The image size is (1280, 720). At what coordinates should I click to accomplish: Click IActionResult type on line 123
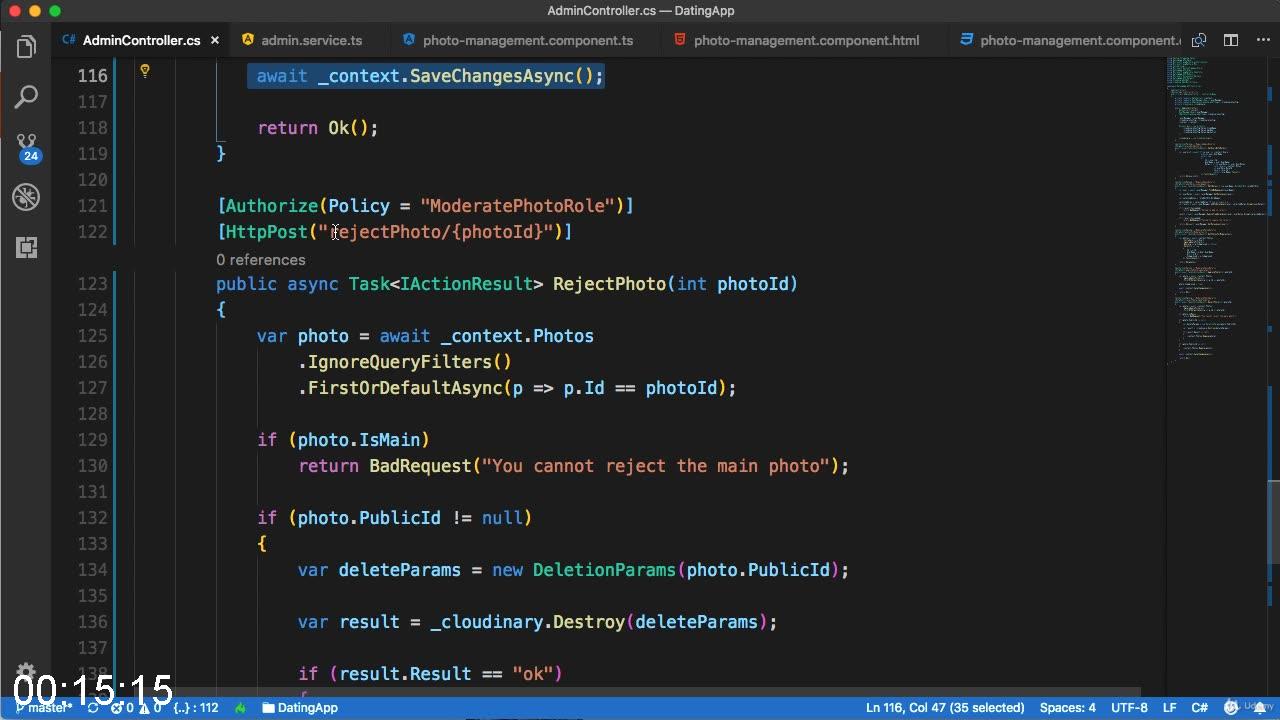(x=466, y=284)
